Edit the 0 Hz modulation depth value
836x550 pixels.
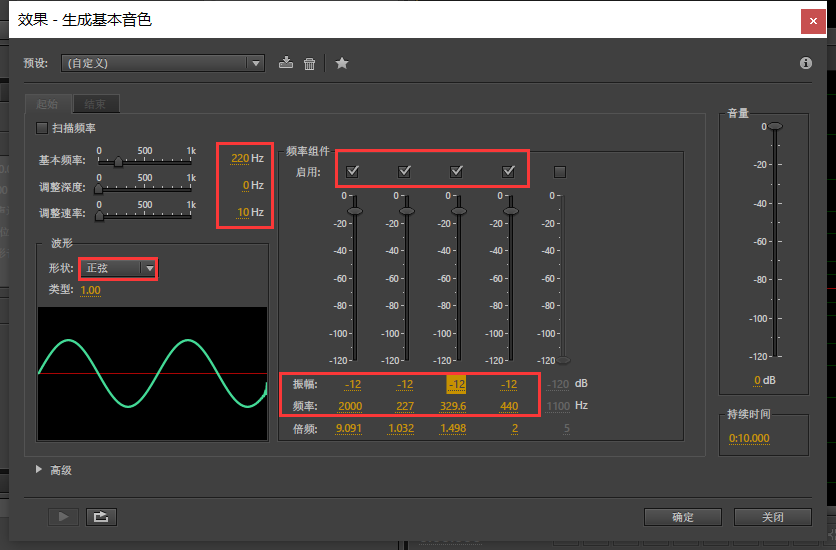[246, 185]
